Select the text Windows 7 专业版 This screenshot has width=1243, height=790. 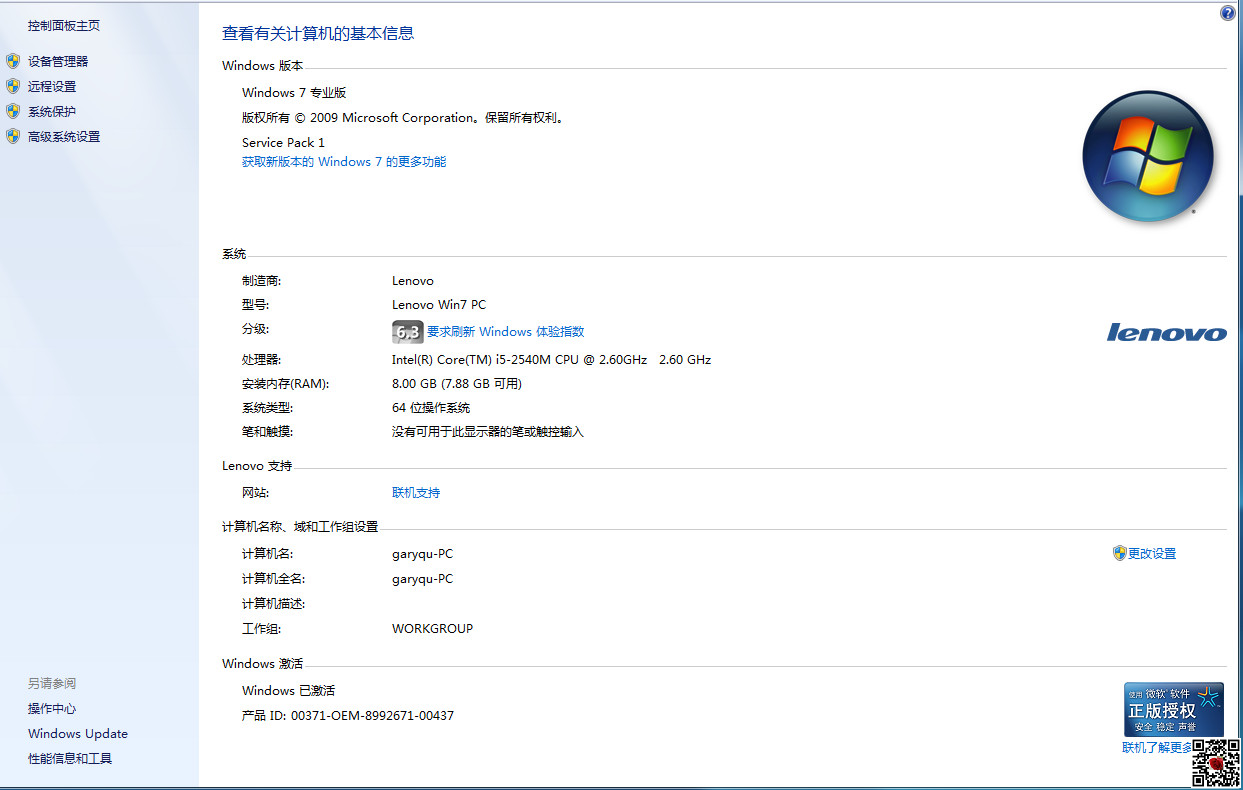coord(294,93)
